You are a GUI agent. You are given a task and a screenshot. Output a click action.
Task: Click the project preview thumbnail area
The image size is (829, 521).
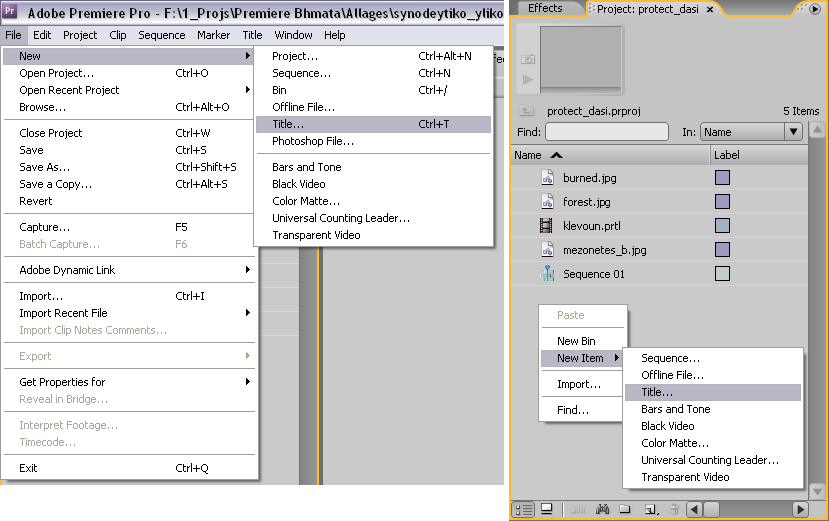point(581,60)
